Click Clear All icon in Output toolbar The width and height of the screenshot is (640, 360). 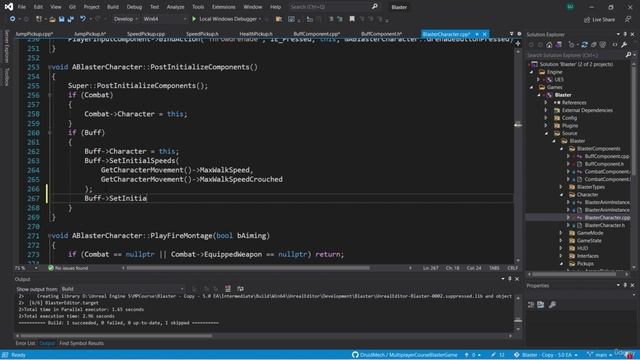tap(228, 289)
